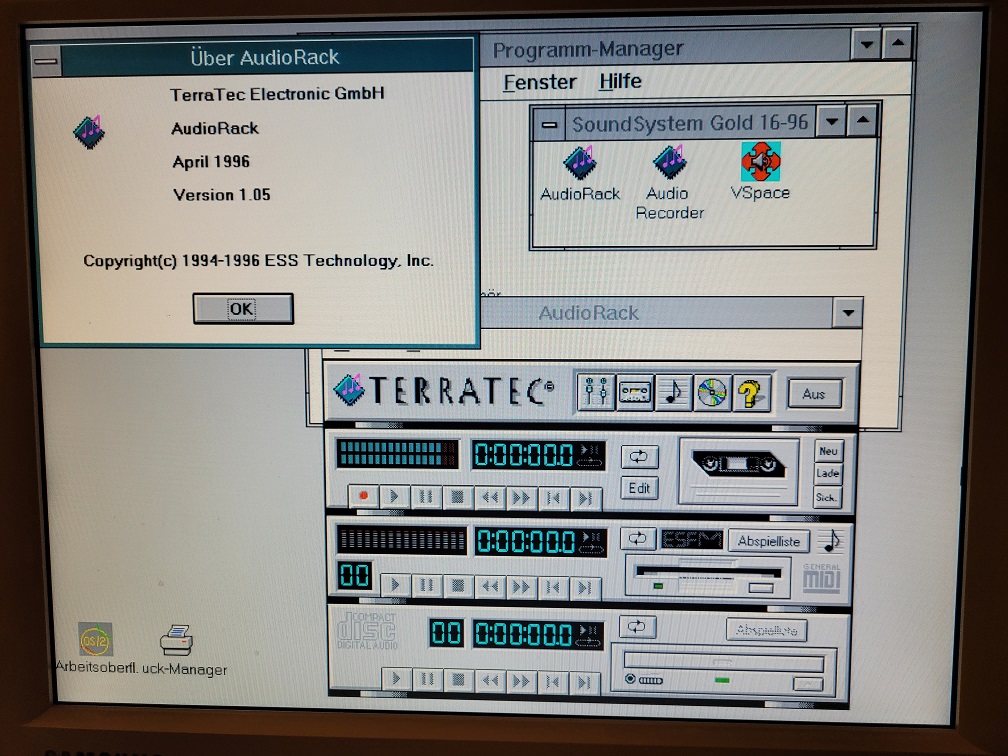The width and height of the screenshot is (1008, 756).
Task: Pause the audio recorder deck
Action: (426, 496)
